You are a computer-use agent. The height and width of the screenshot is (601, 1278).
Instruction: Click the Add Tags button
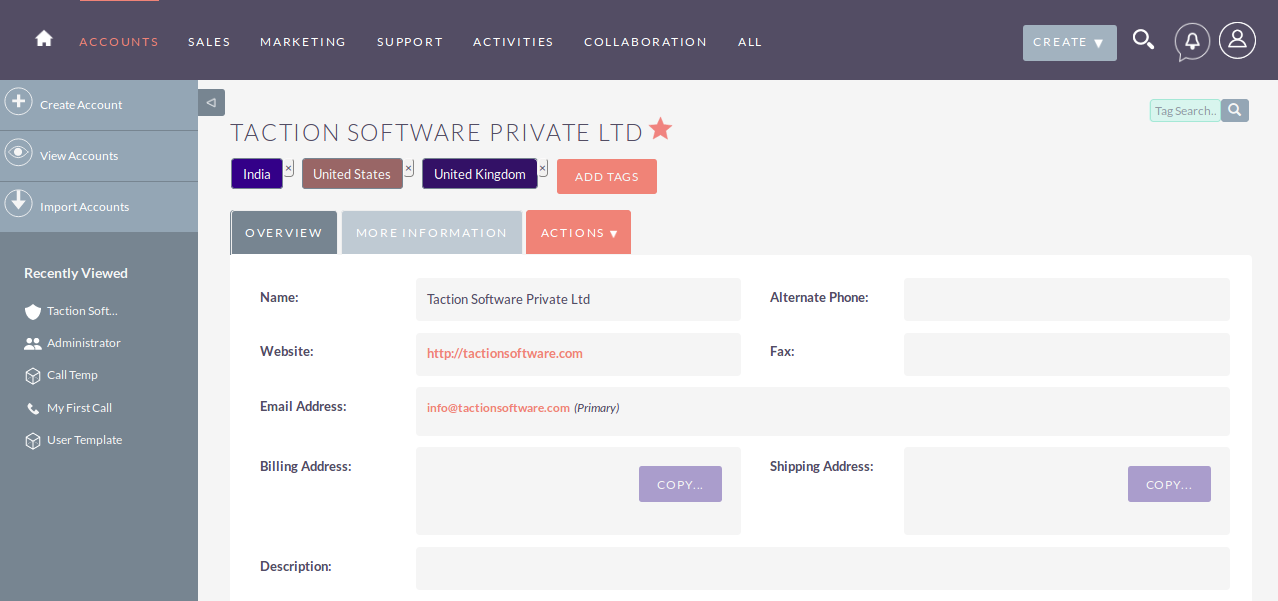click(607, 176)
